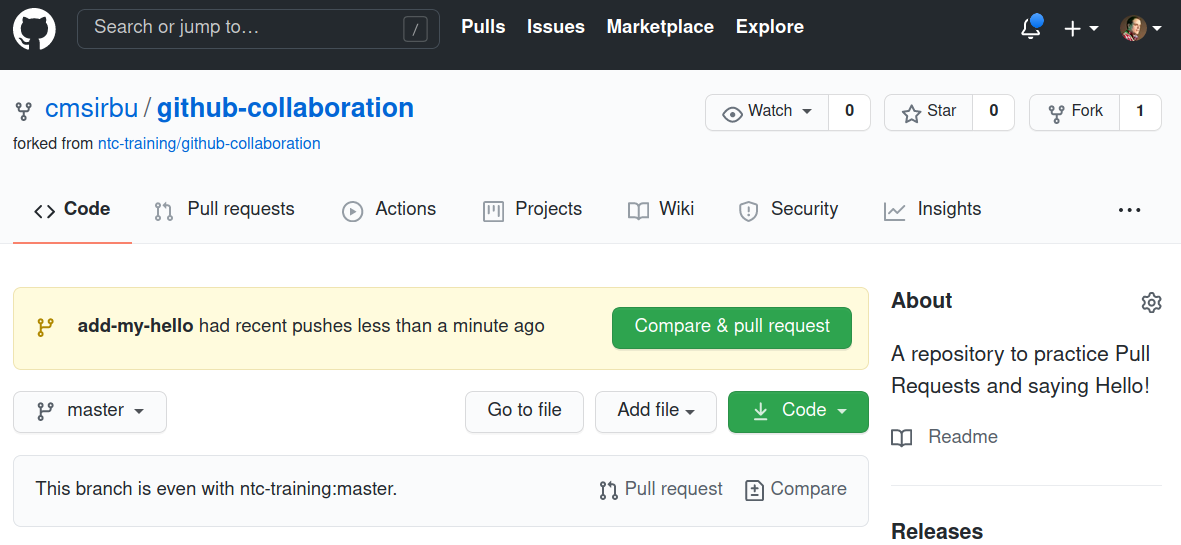Expand the Watch dropdown
This screenshot has width=1181, height=545.
coord(767,112)
